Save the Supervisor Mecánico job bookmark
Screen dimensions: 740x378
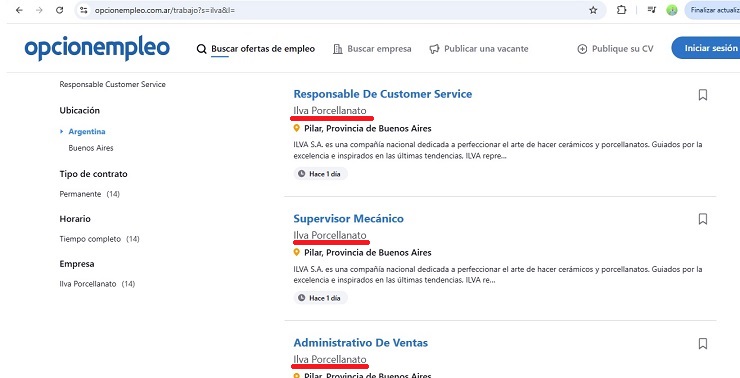[x=702, y=219]
